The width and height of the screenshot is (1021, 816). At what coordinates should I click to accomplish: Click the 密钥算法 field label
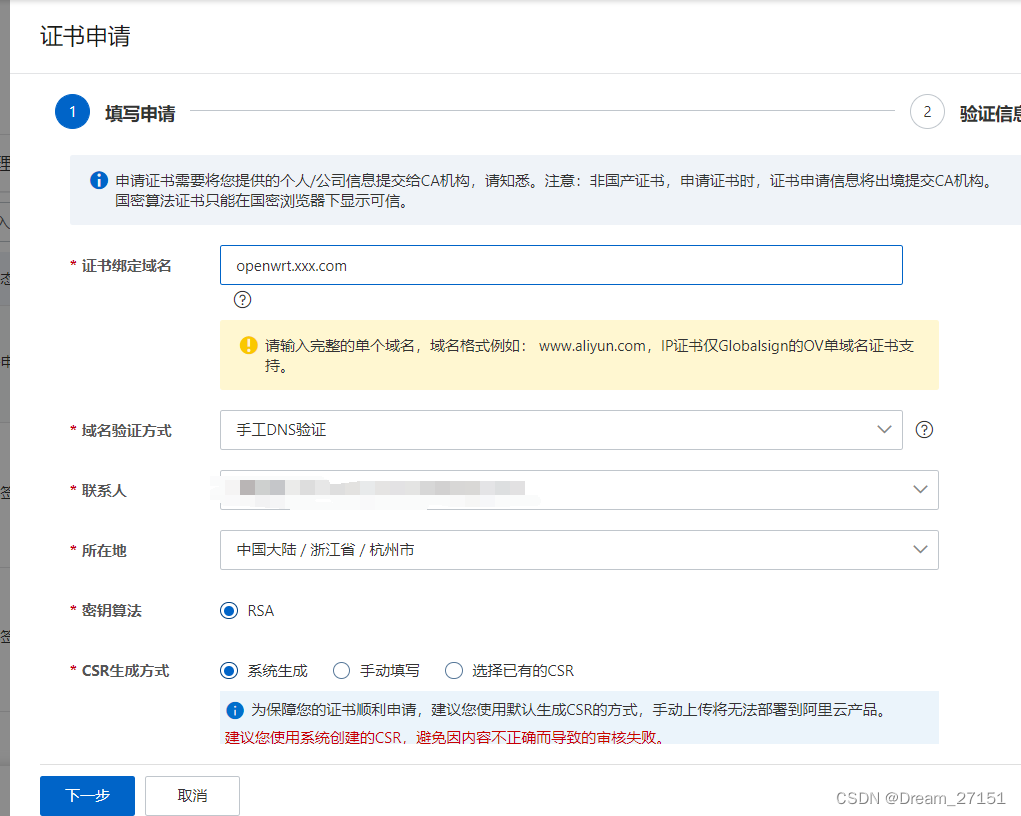pos(111,611)
